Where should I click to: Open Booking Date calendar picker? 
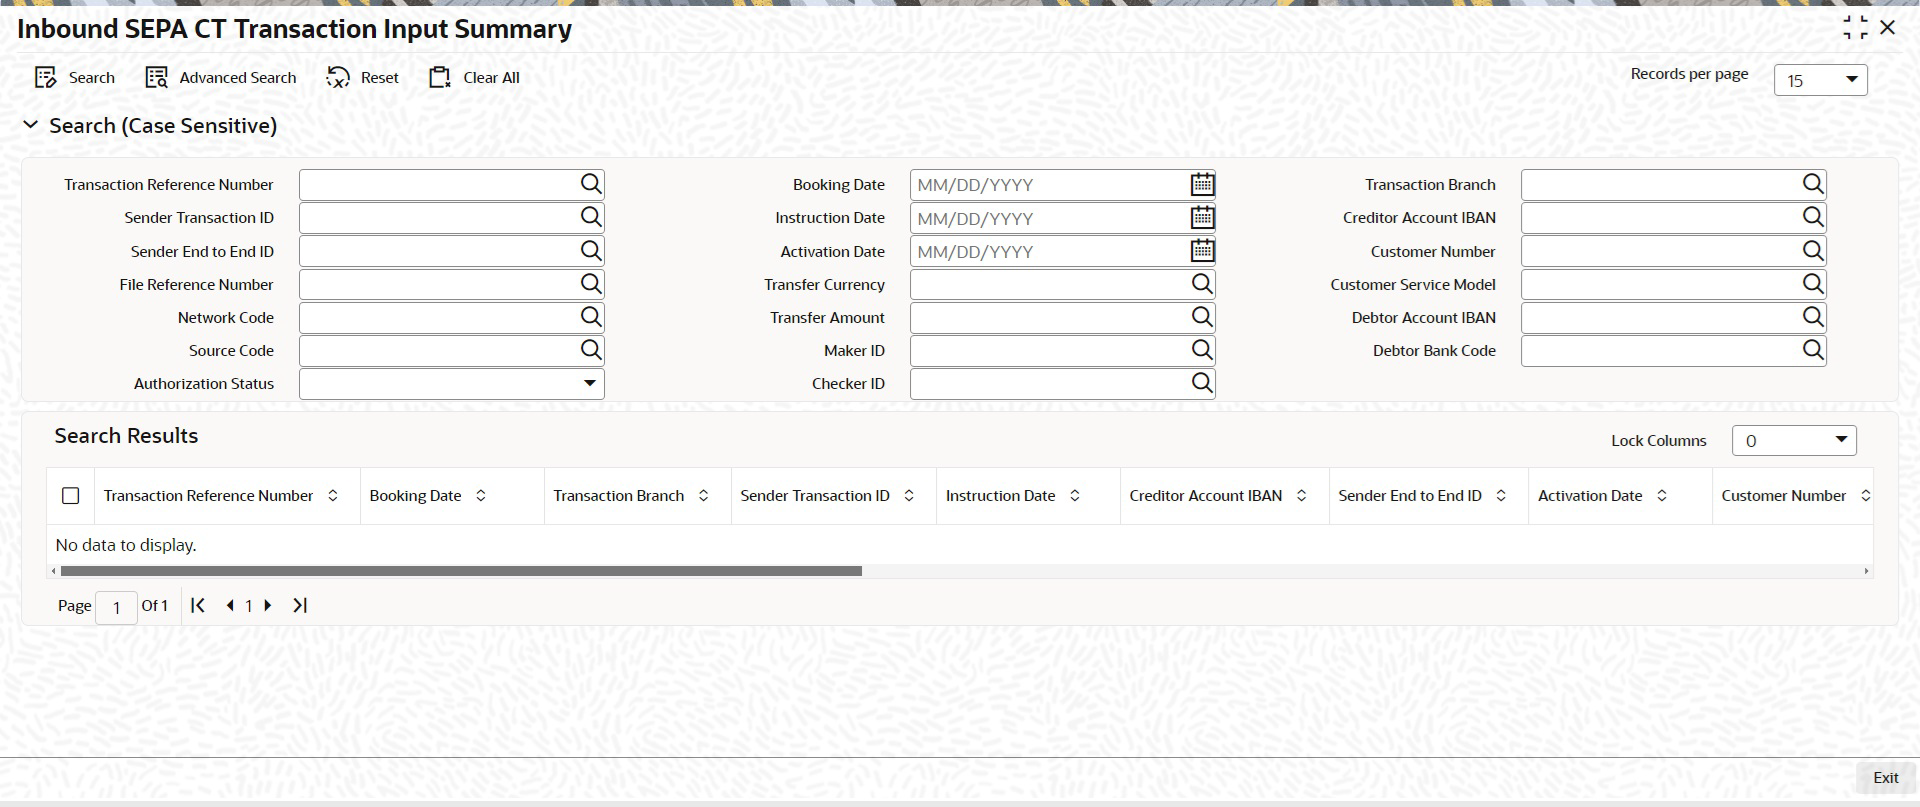tap(1202, 184)
